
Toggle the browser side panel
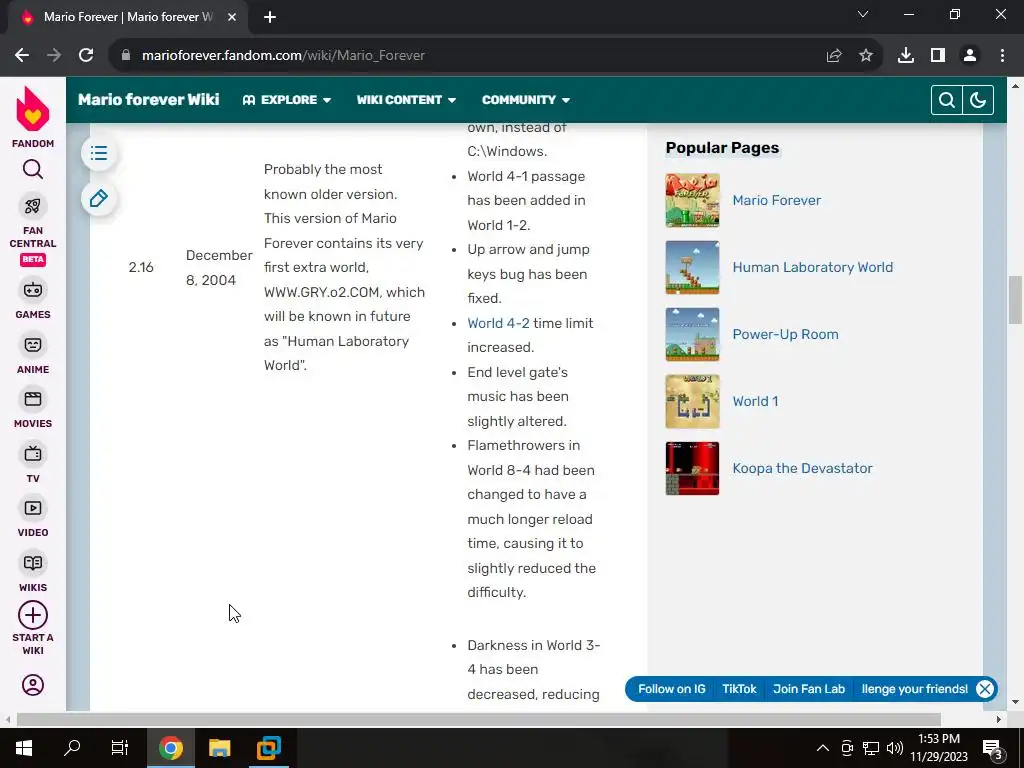pos(938,56)
